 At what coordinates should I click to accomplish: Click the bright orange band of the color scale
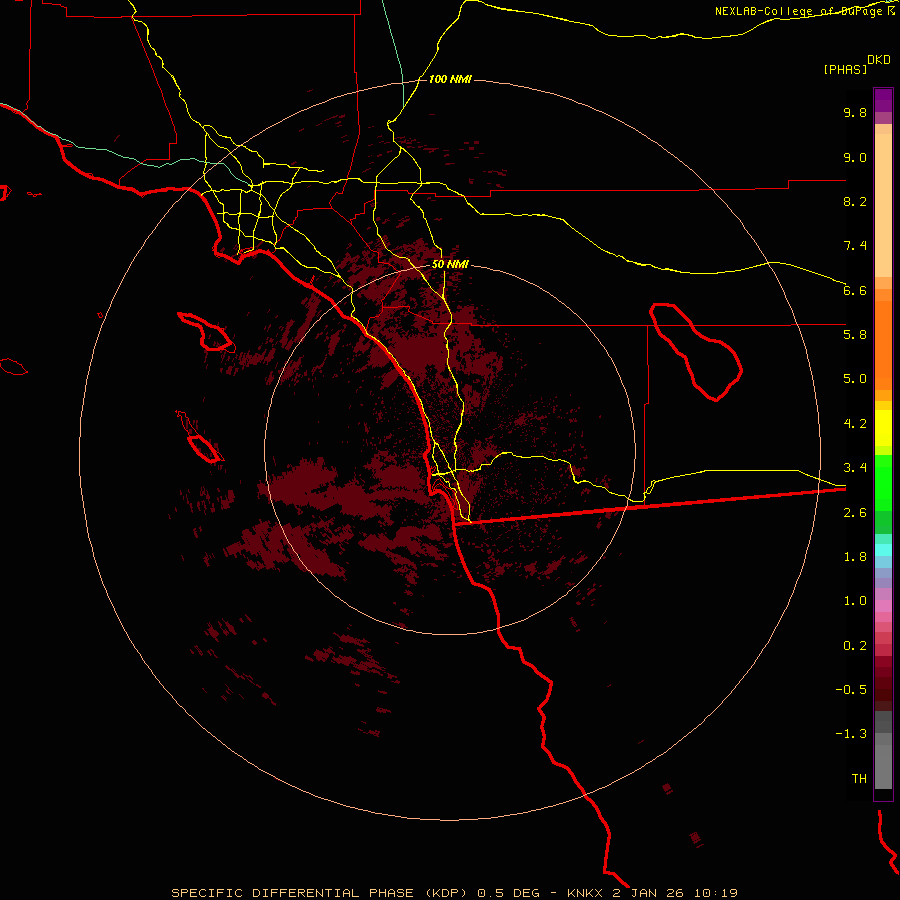(x=883, y=346)
